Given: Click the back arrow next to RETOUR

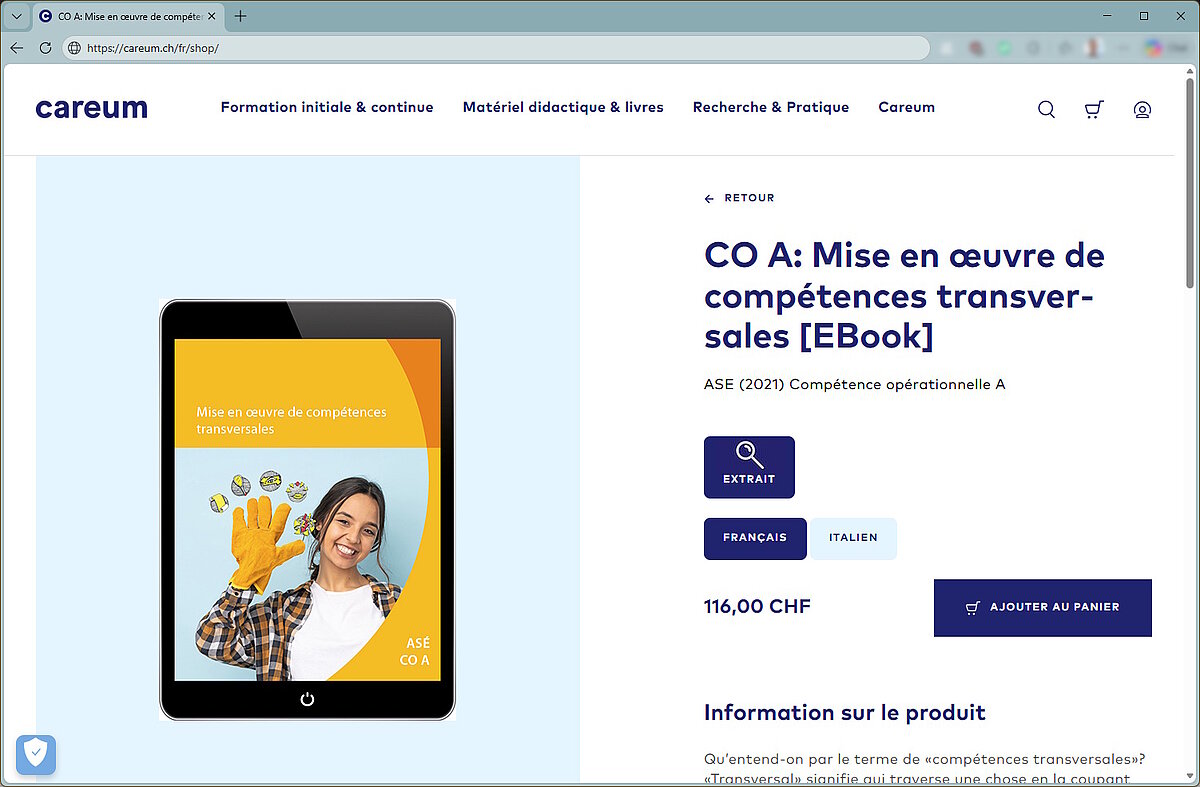Looking at the screenshot, I should pyautogui.click(x=710, y=198).
